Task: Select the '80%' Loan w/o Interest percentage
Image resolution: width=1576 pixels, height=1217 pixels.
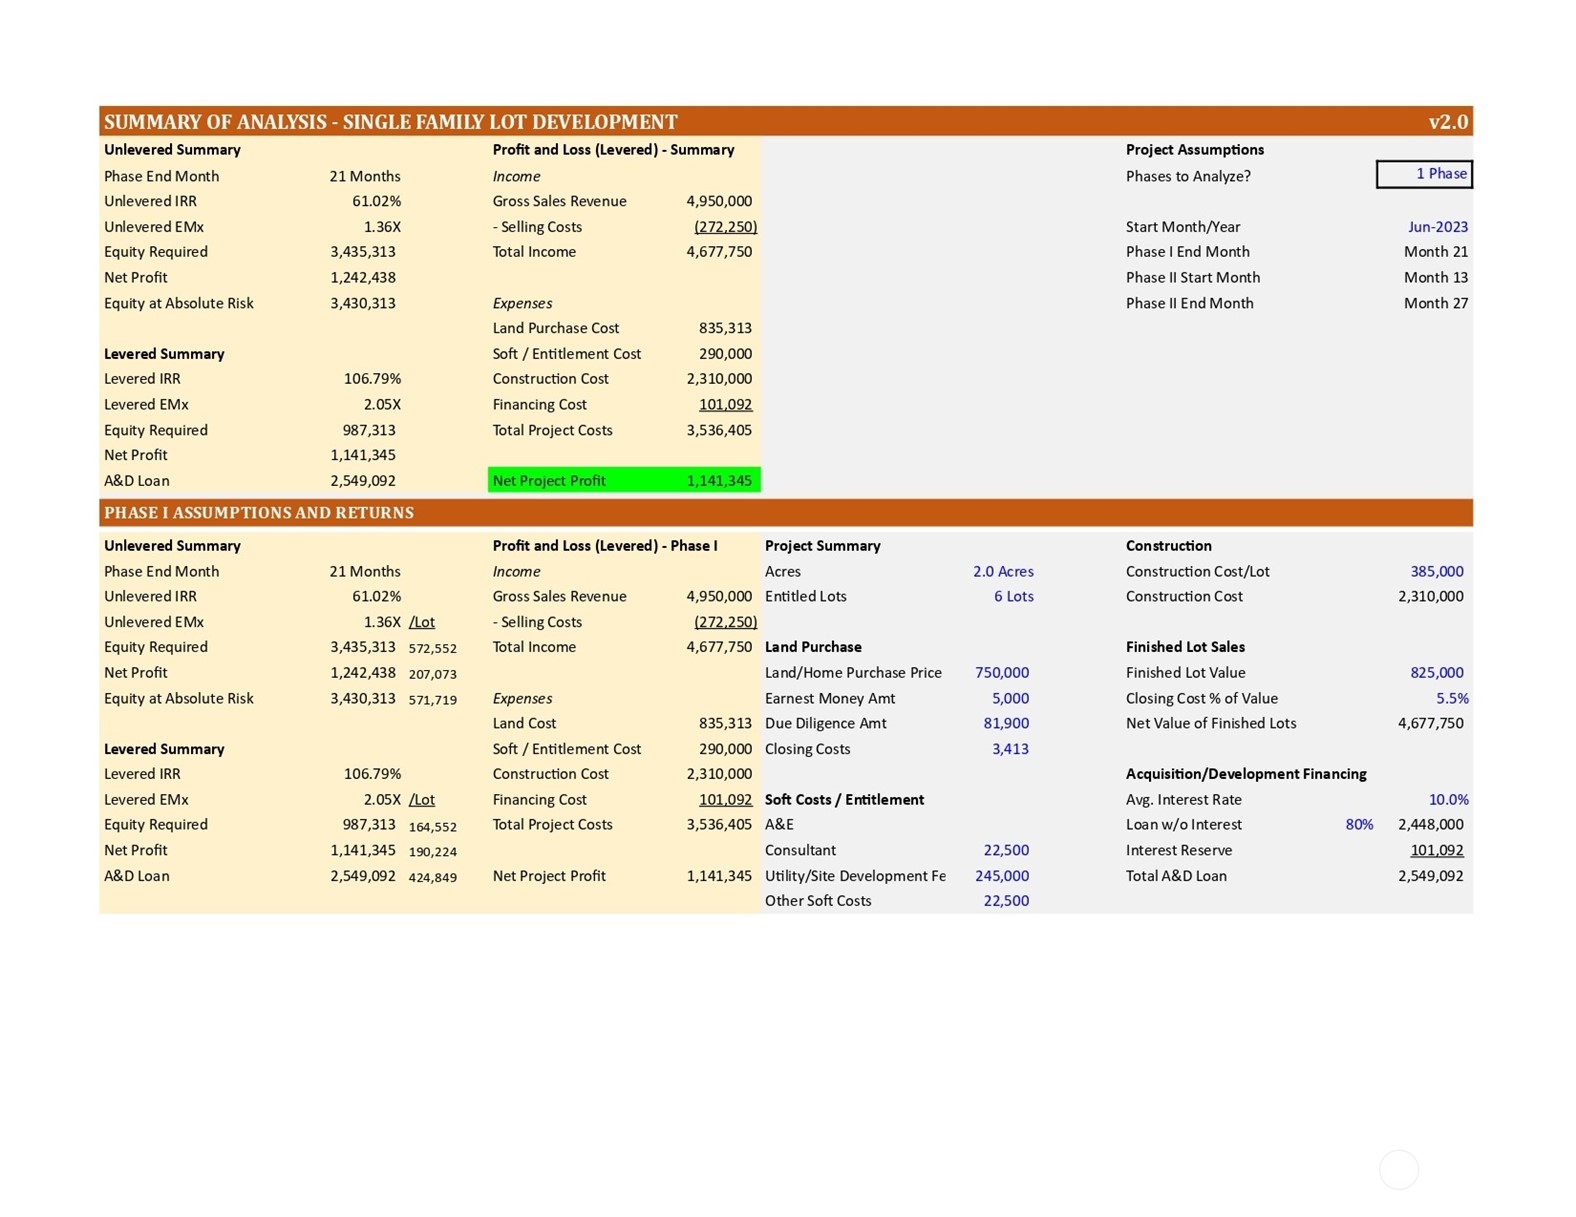Action: click(x=1359, y=825)
